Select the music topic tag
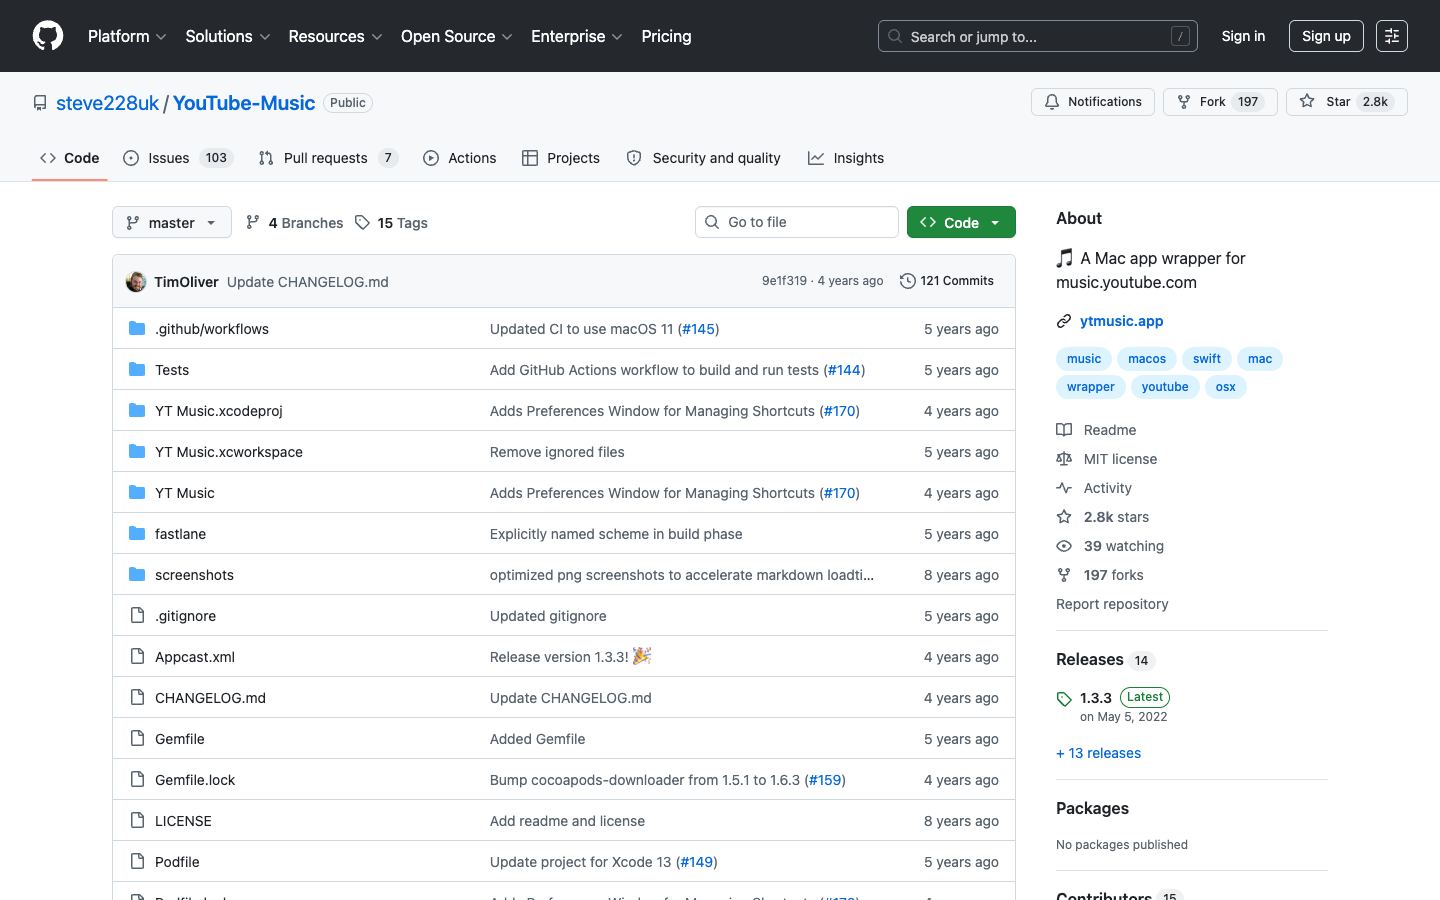Image resolution: width=1440 pixels, height=900 pixels. [1083, 359]
